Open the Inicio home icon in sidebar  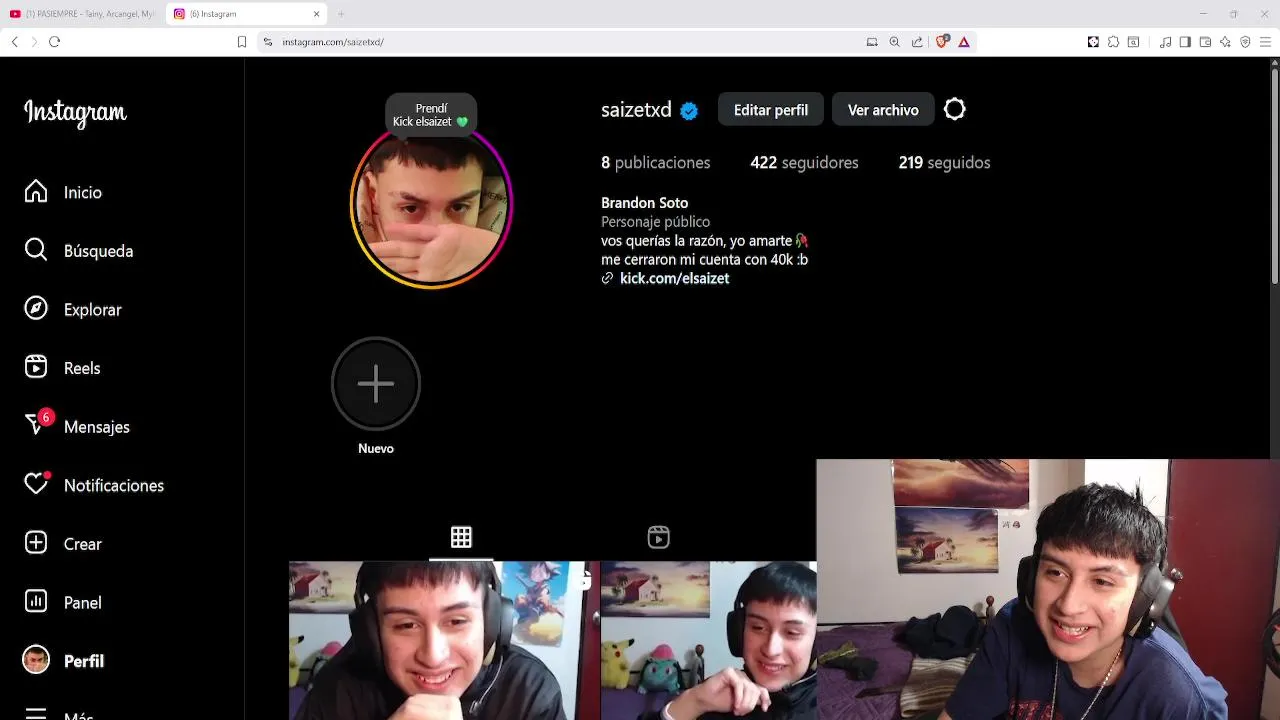(x=36, y=191)
